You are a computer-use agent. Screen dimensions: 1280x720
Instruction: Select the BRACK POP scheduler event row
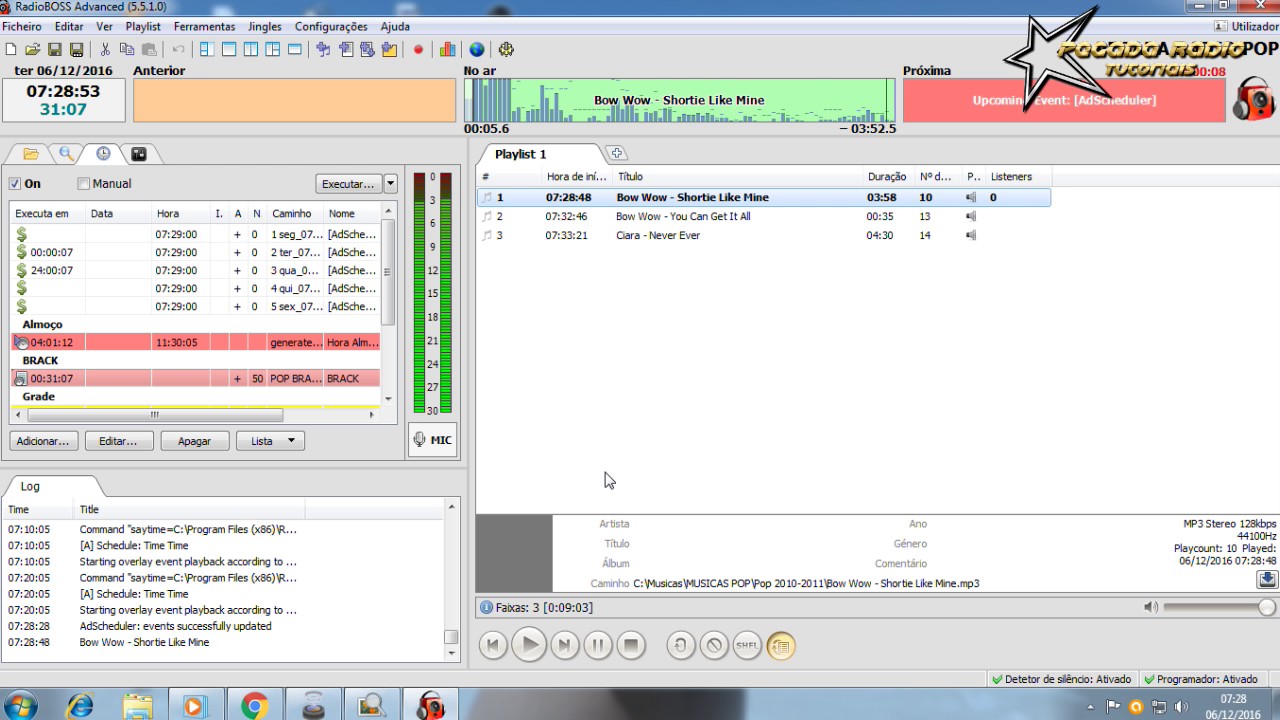click(x=196, y=378)
